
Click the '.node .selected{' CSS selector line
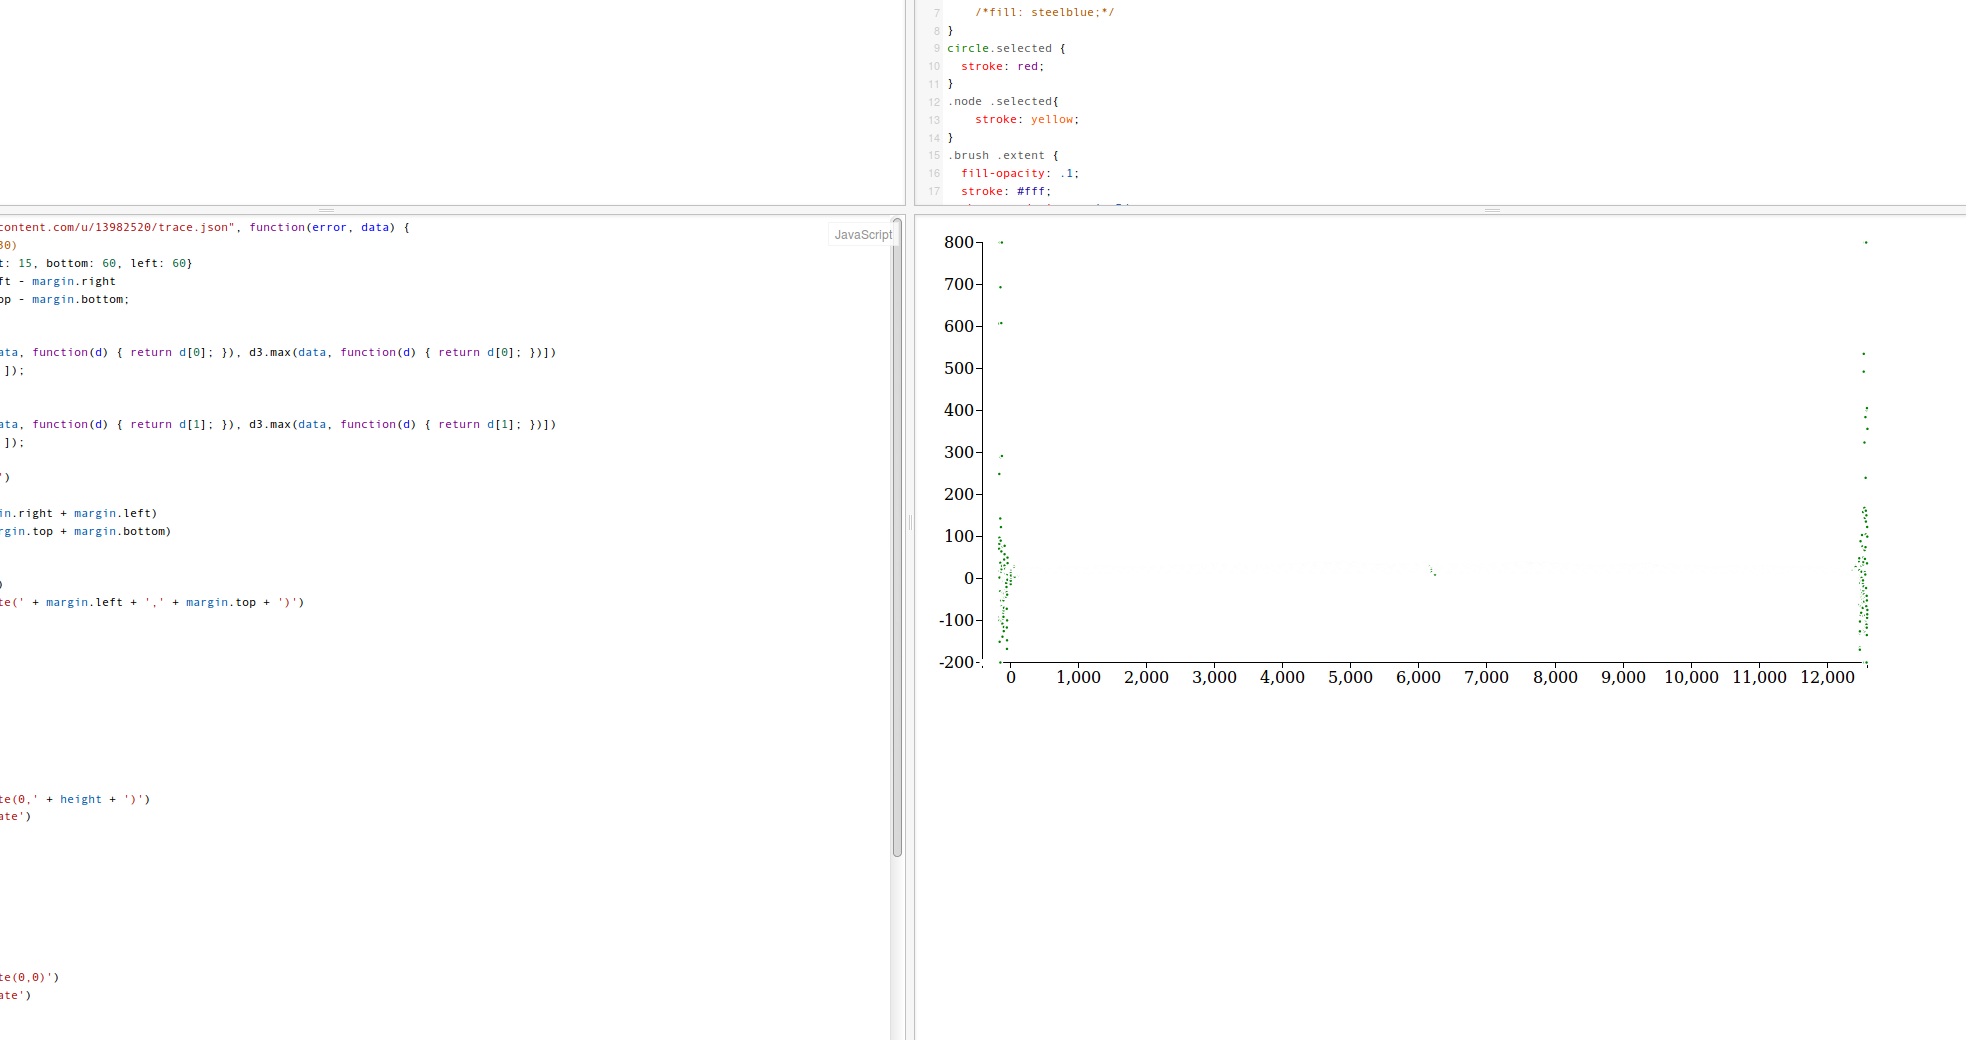coord(1003,101)
